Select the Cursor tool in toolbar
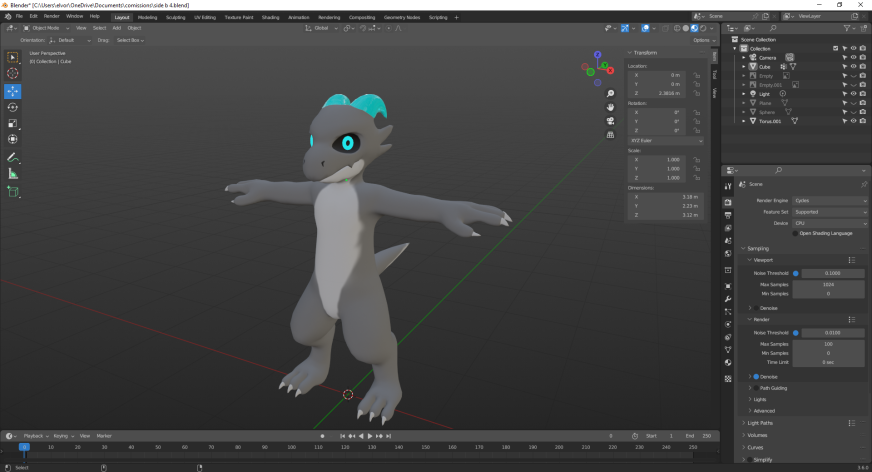 click(x=13, y=73)
